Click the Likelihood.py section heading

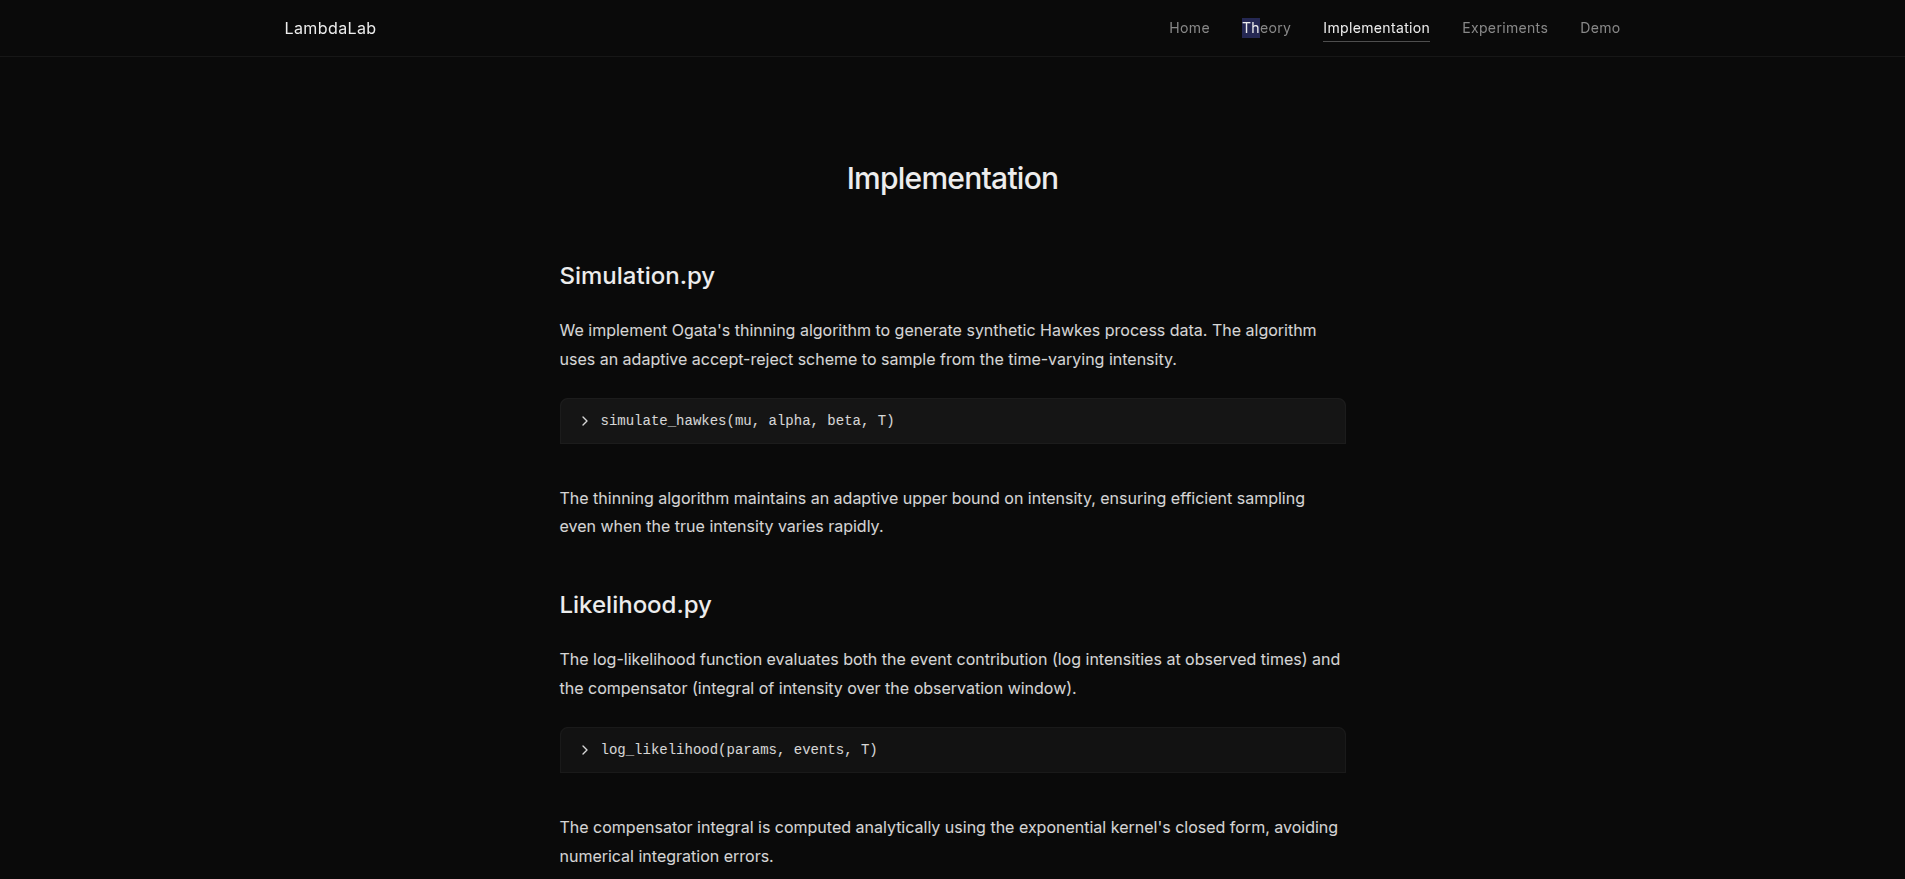pos(635,605)
